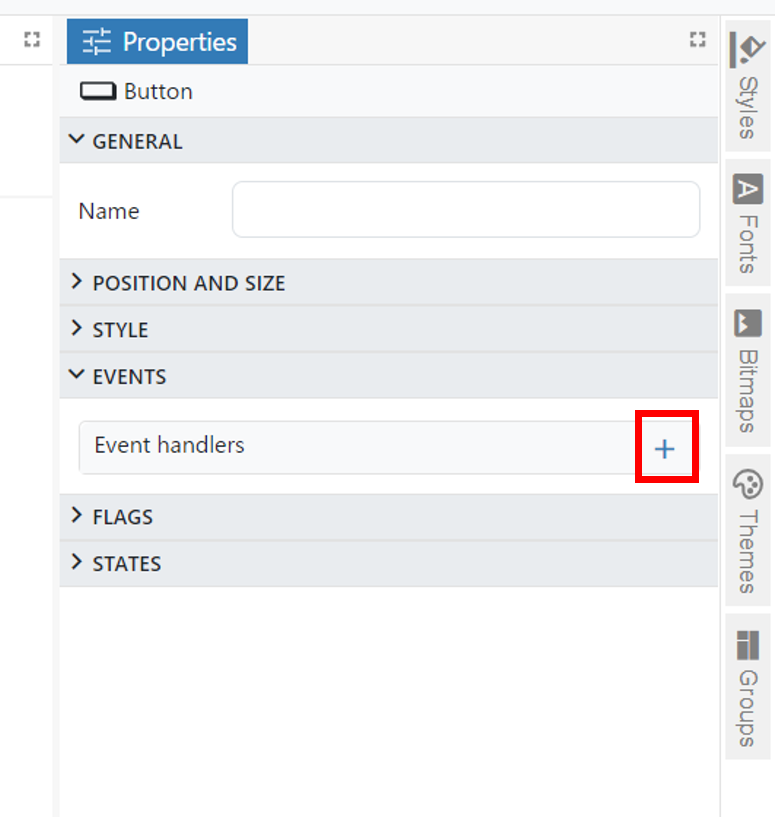Click the Bitmaps image icon

747,323
